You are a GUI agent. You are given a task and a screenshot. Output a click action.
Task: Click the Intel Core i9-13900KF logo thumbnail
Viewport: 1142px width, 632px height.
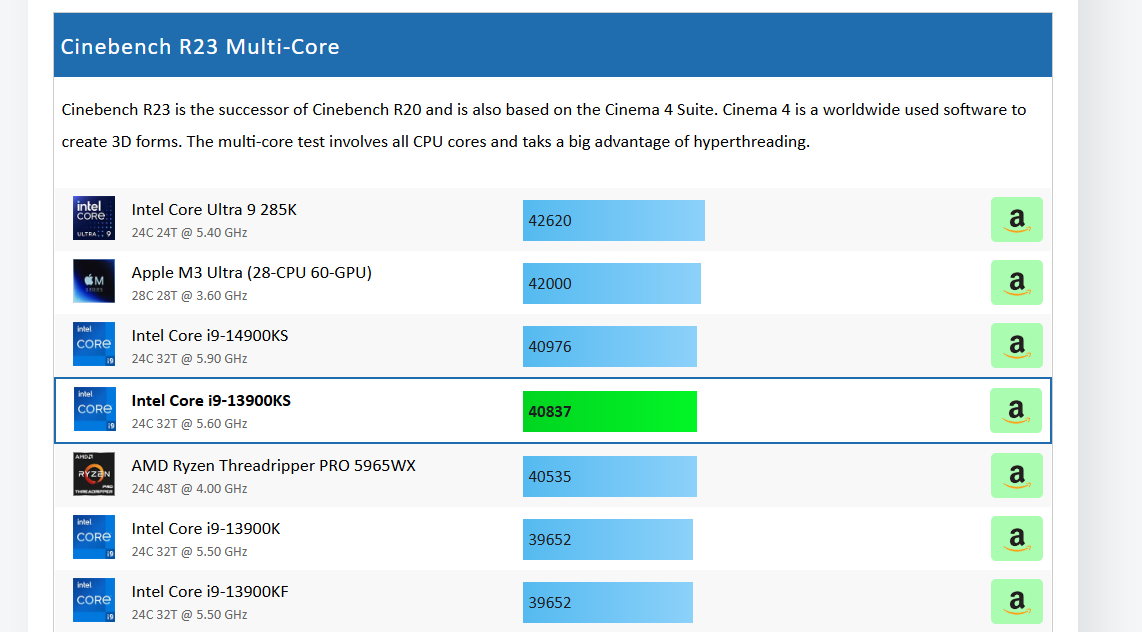tap(94, 600)
